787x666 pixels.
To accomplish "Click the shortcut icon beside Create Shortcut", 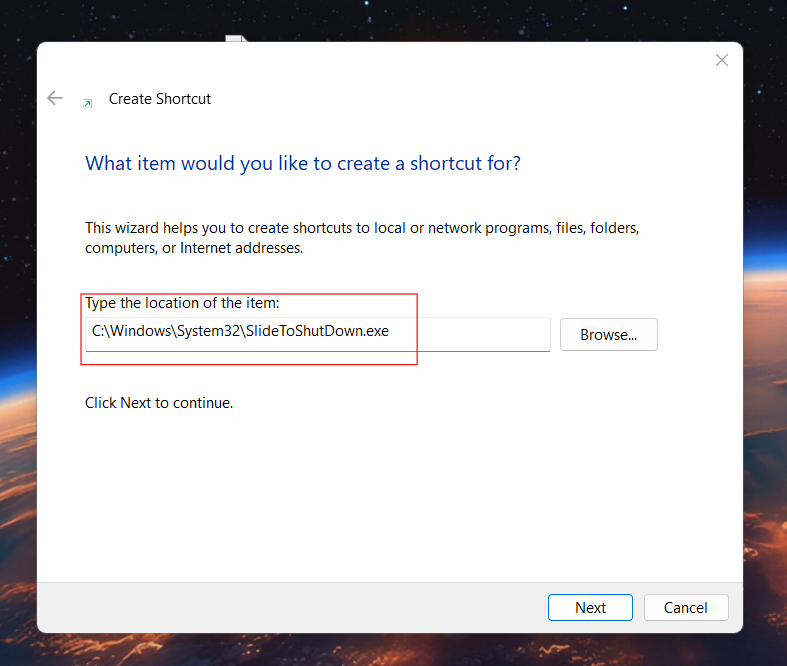I will (87, 101).
